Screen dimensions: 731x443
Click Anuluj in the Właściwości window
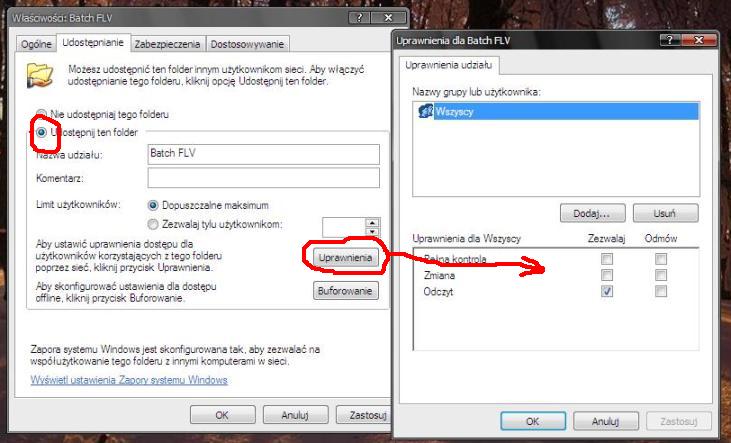pos(295,415)
